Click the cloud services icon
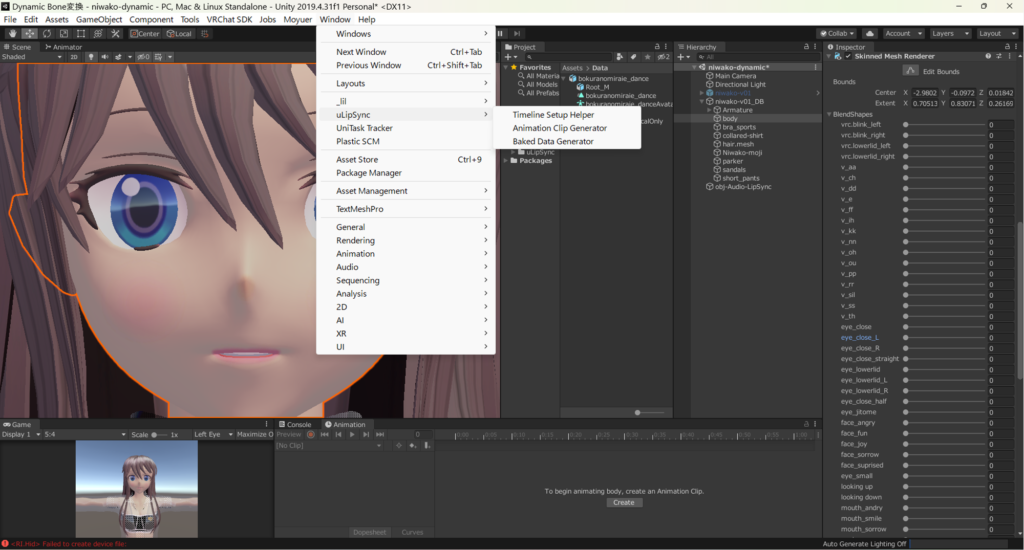 [x=869, y=33]
